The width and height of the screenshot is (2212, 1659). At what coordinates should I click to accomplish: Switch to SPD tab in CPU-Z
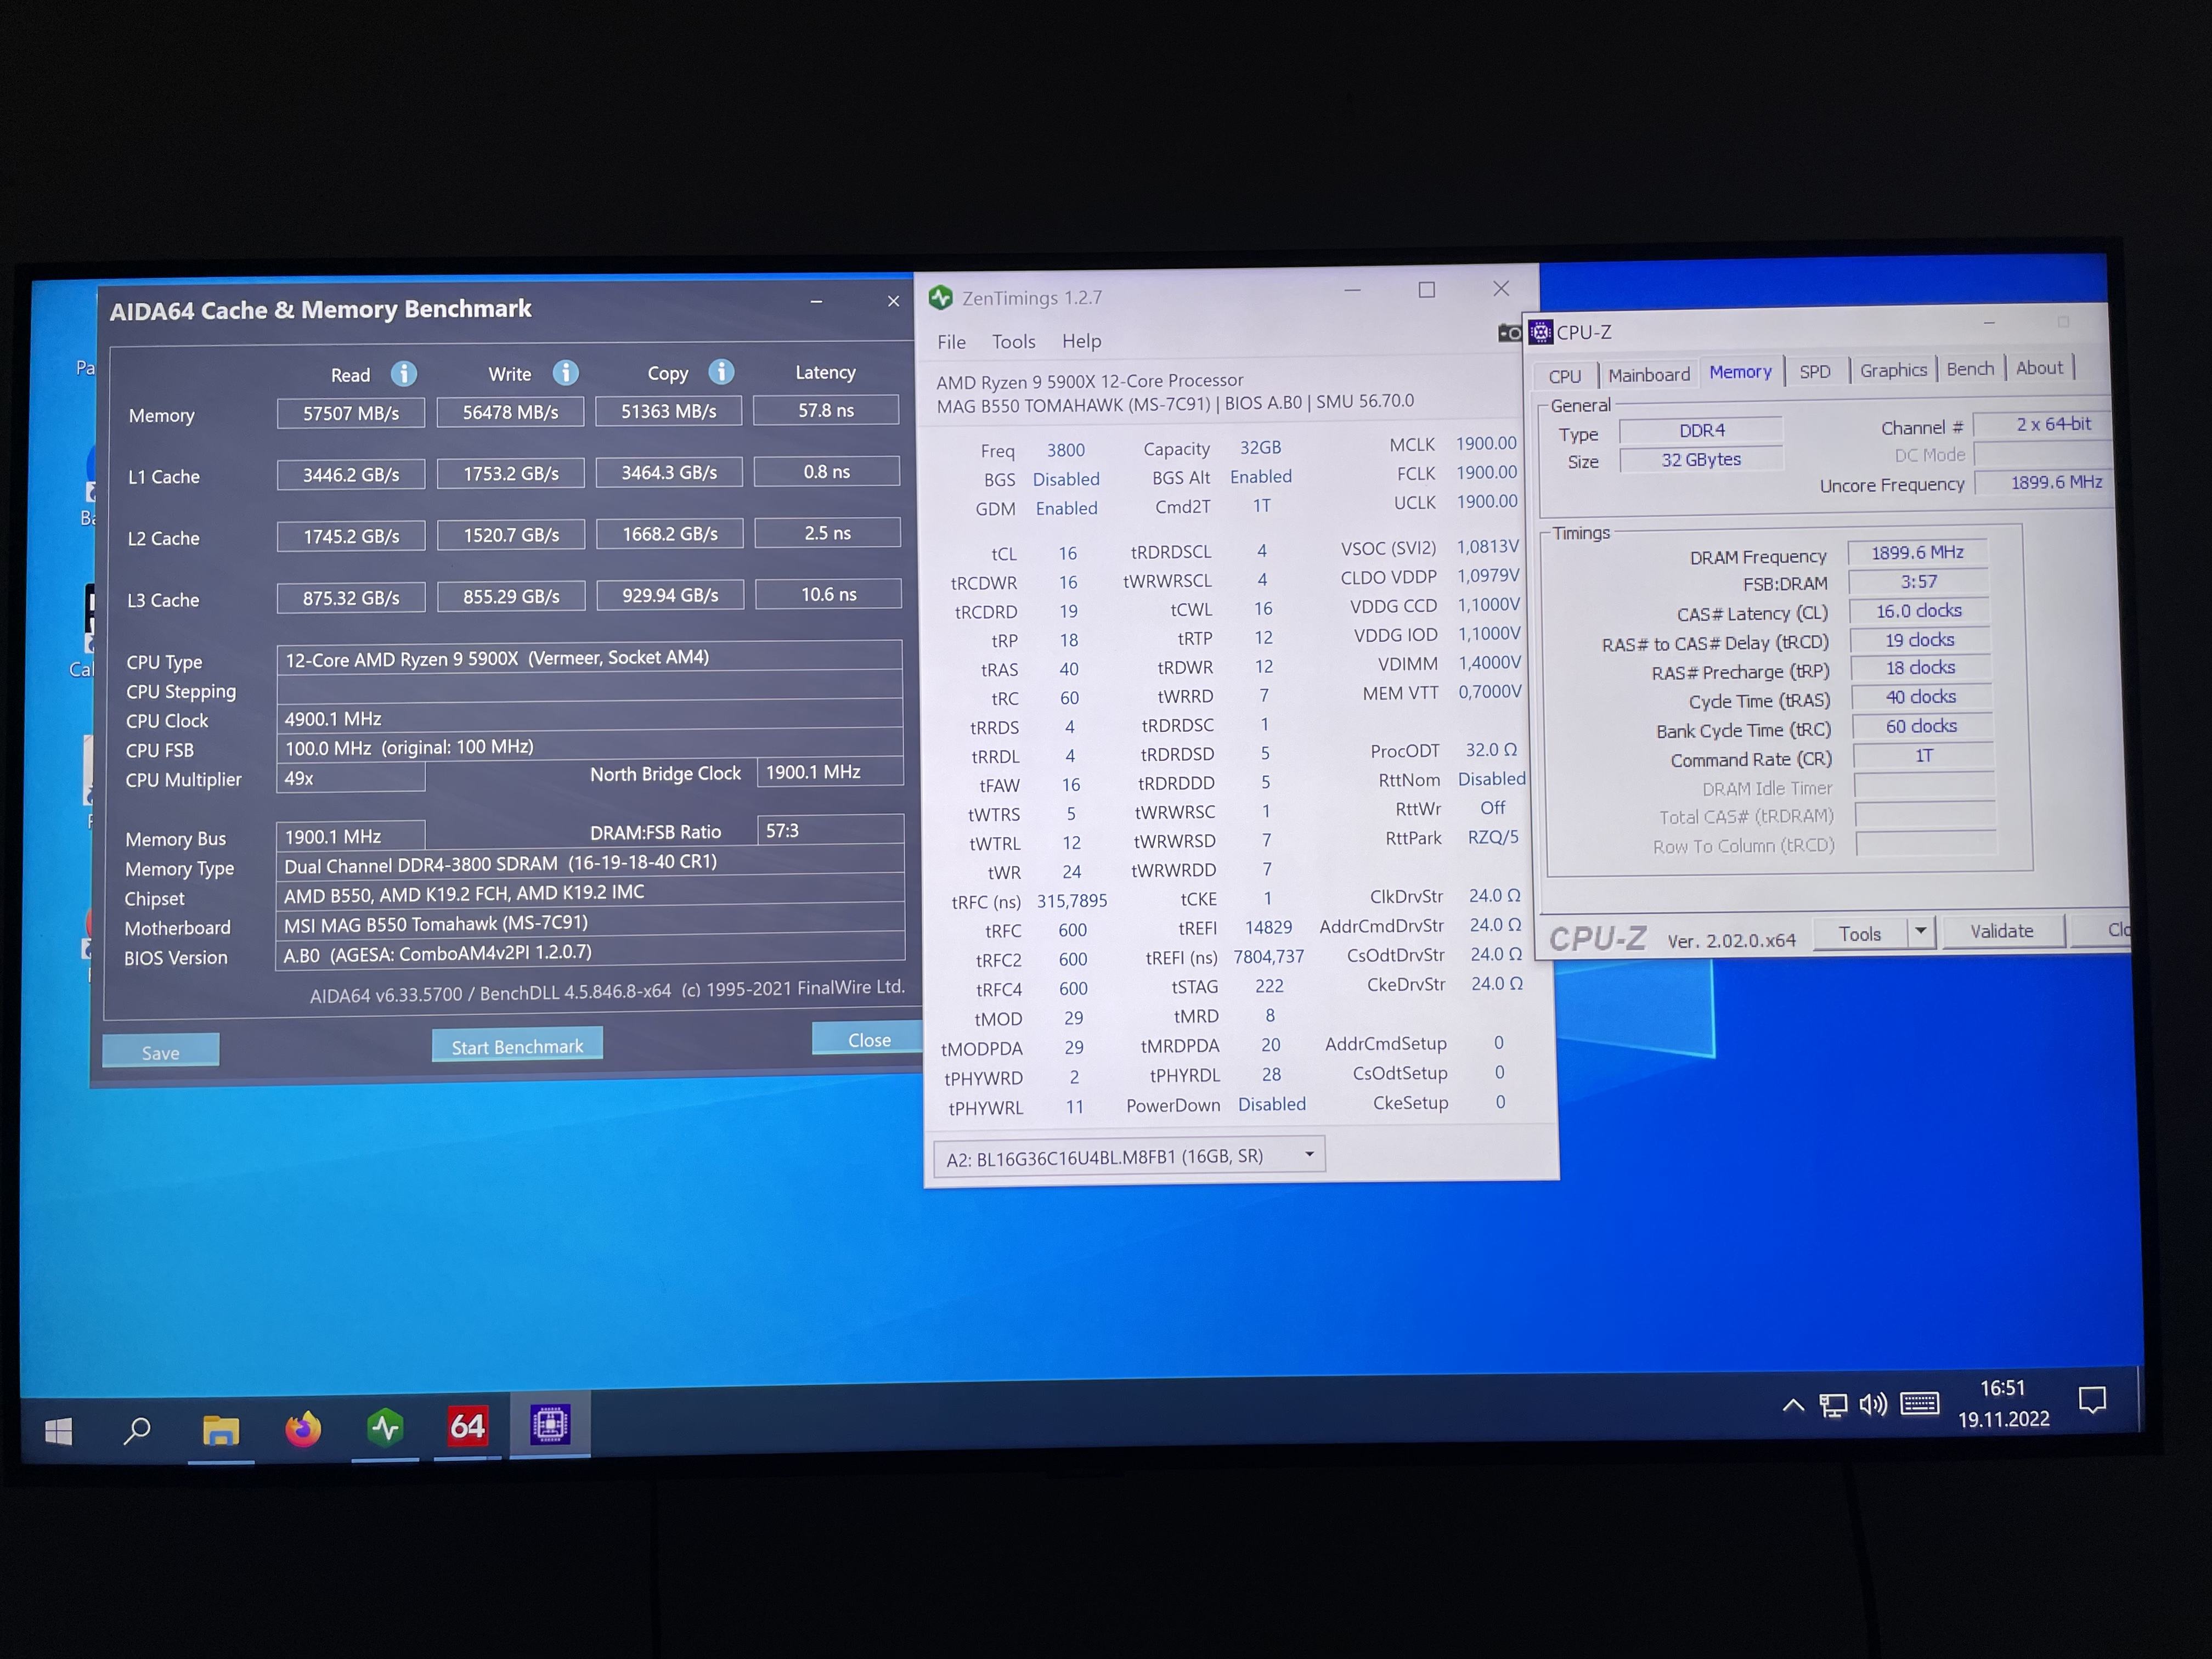click(1815, 371)
